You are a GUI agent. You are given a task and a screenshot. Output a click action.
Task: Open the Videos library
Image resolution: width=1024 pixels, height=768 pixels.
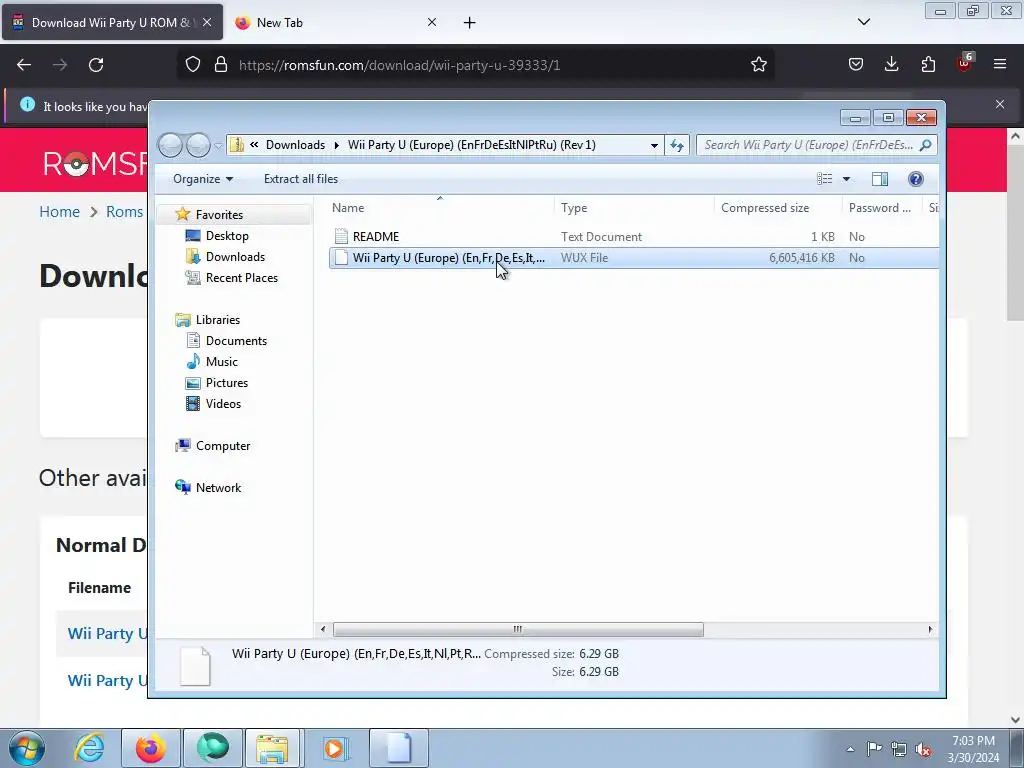point(223,404)
